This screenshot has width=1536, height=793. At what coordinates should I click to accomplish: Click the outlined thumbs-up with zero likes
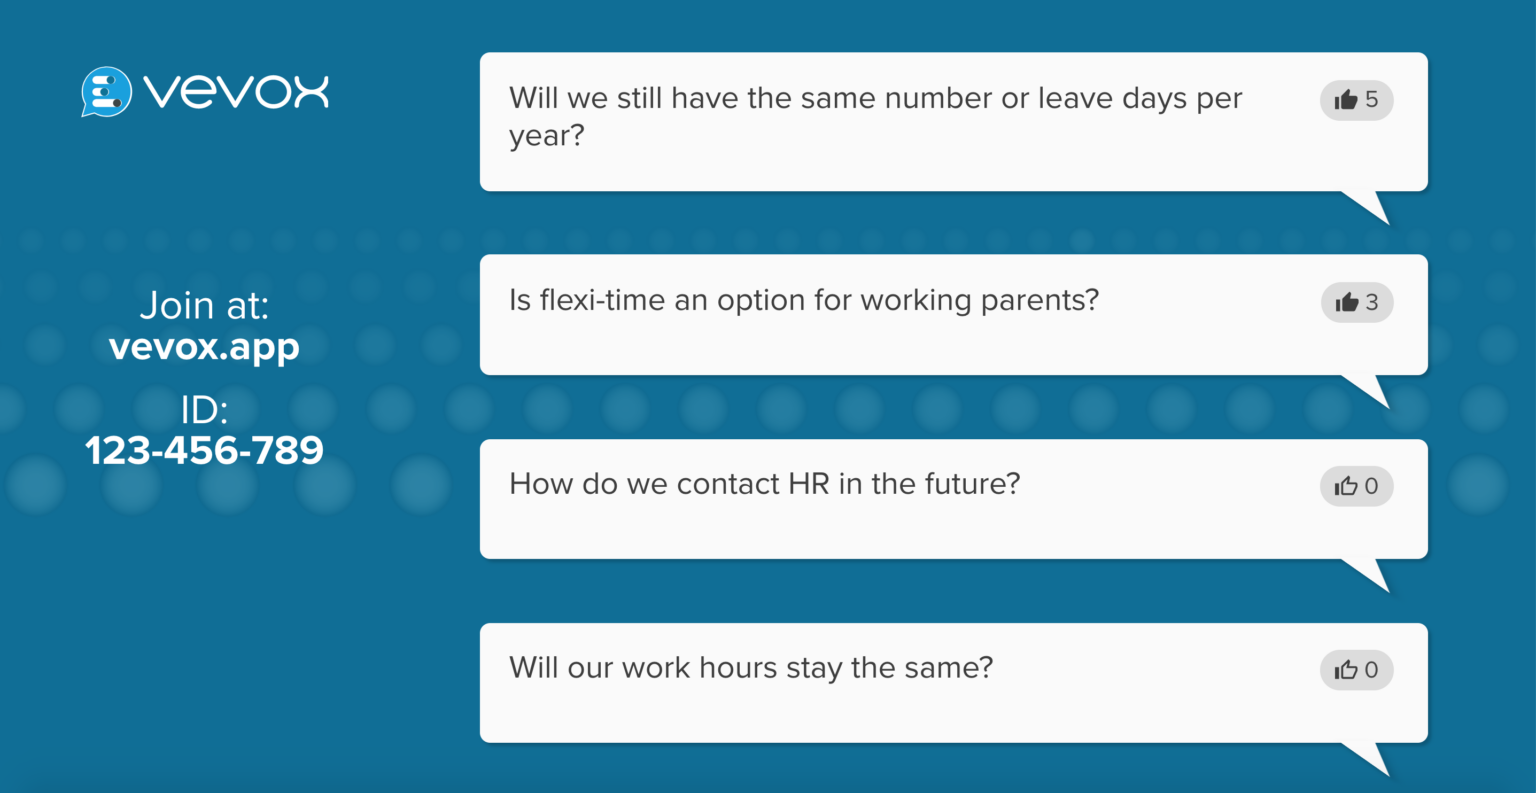(x=1356, y=486)
